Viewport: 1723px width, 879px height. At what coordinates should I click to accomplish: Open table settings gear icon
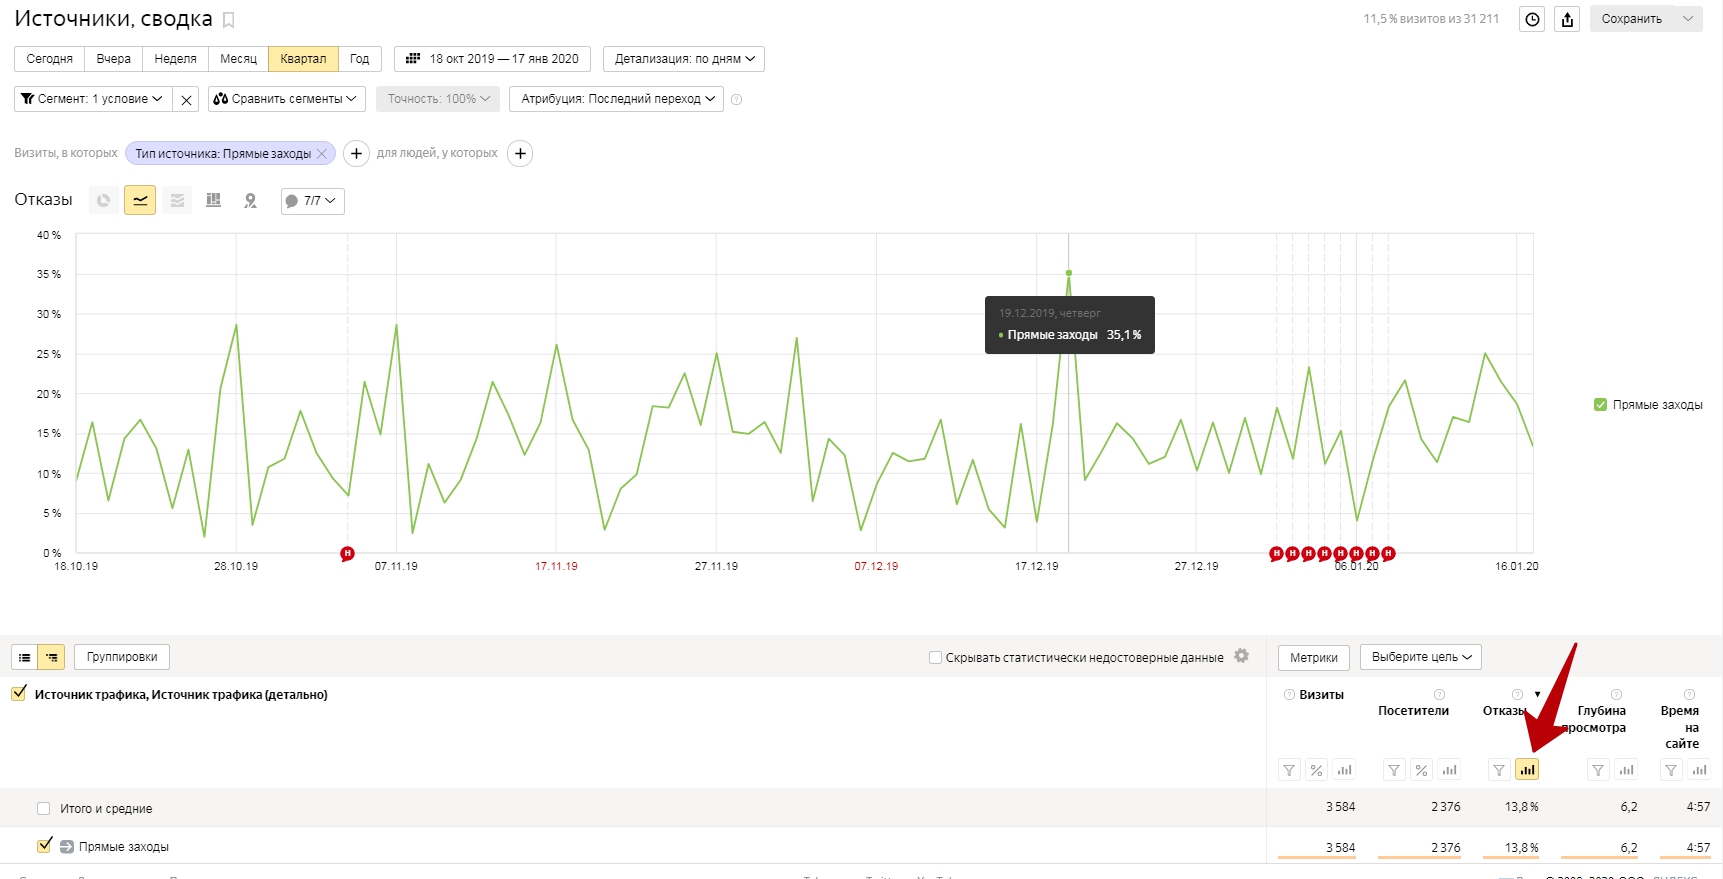(1241, 656)
